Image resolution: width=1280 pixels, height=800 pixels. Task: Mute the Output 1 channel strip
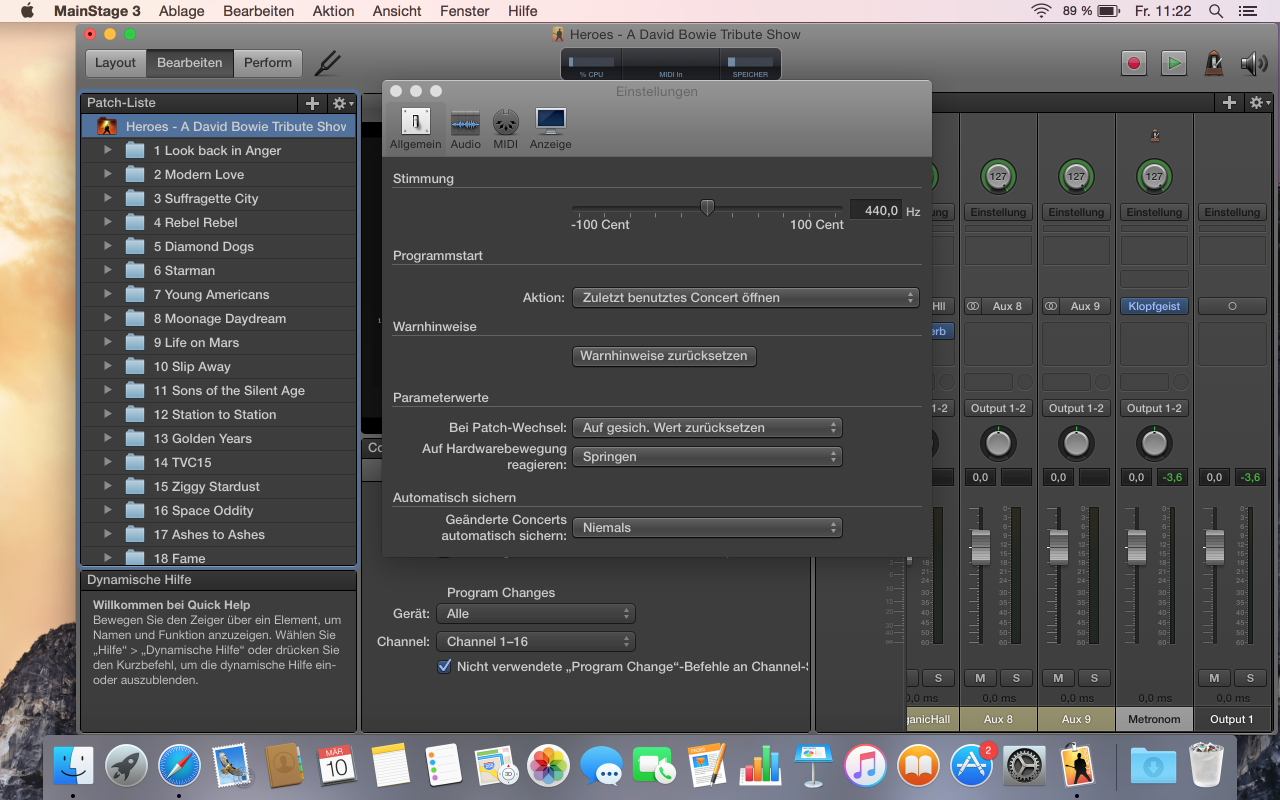click(1214, 678)
